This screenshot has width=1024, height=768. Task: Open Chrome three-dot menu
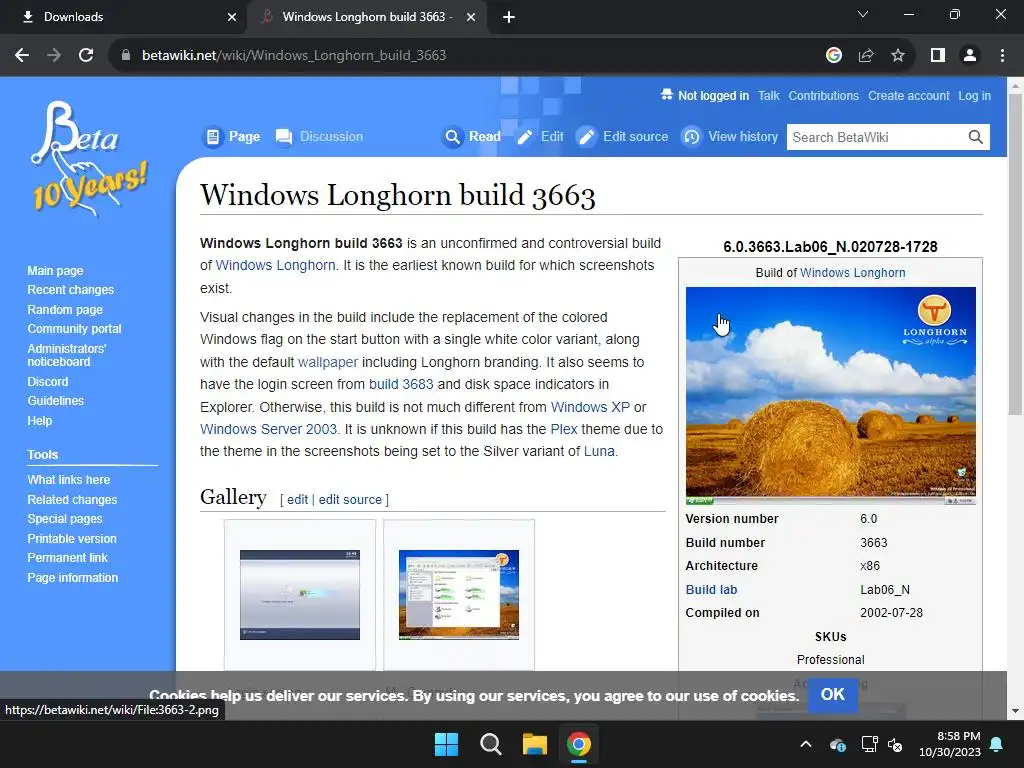tap(1002, 56)
